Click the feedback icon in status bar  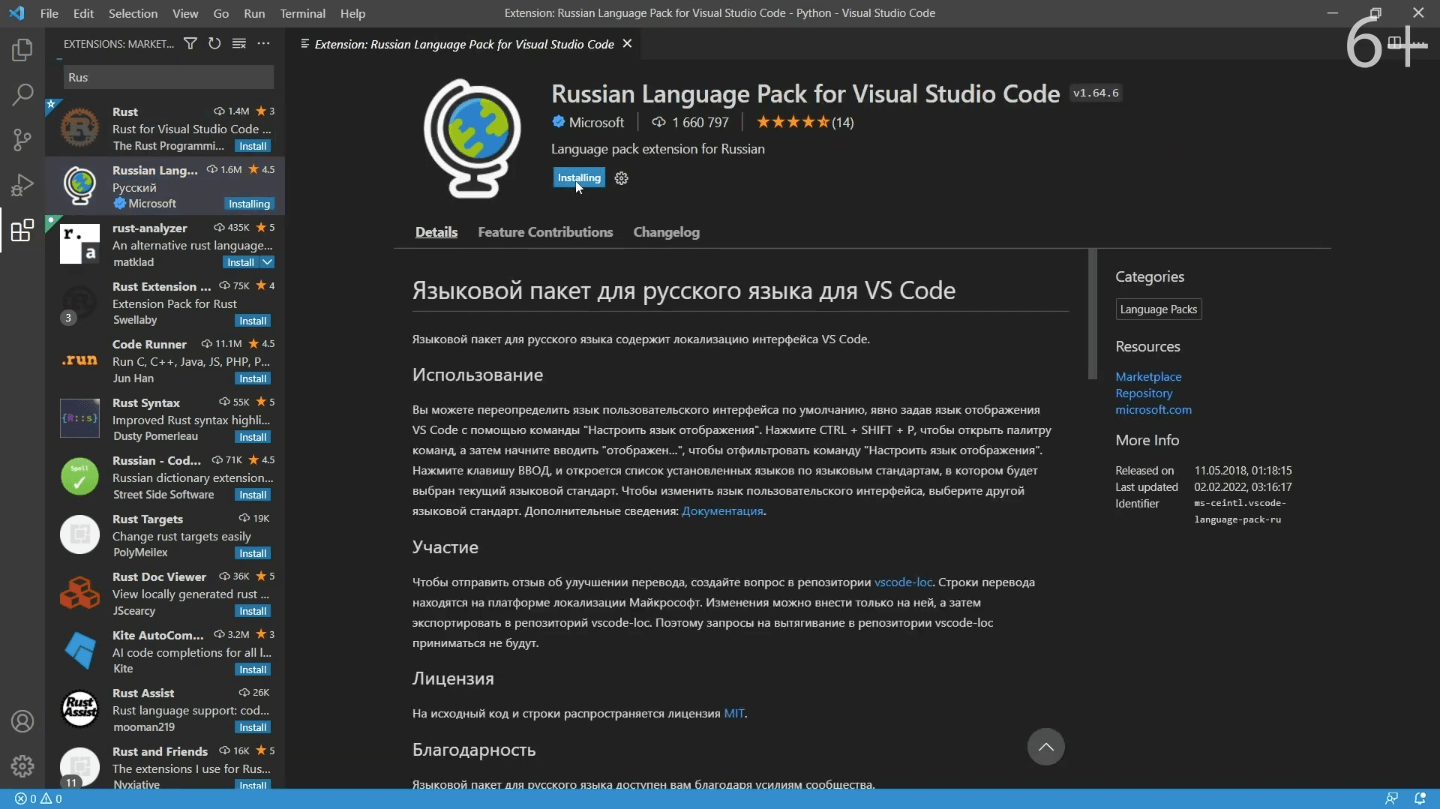1391,799
